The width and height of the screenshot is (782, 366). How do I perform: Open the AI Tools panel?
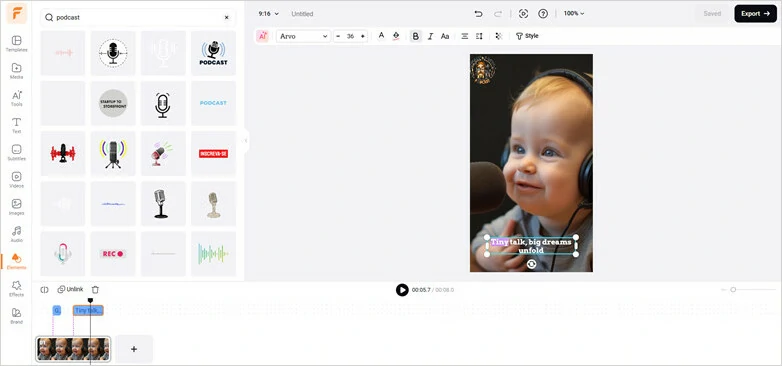pos(16,98)
